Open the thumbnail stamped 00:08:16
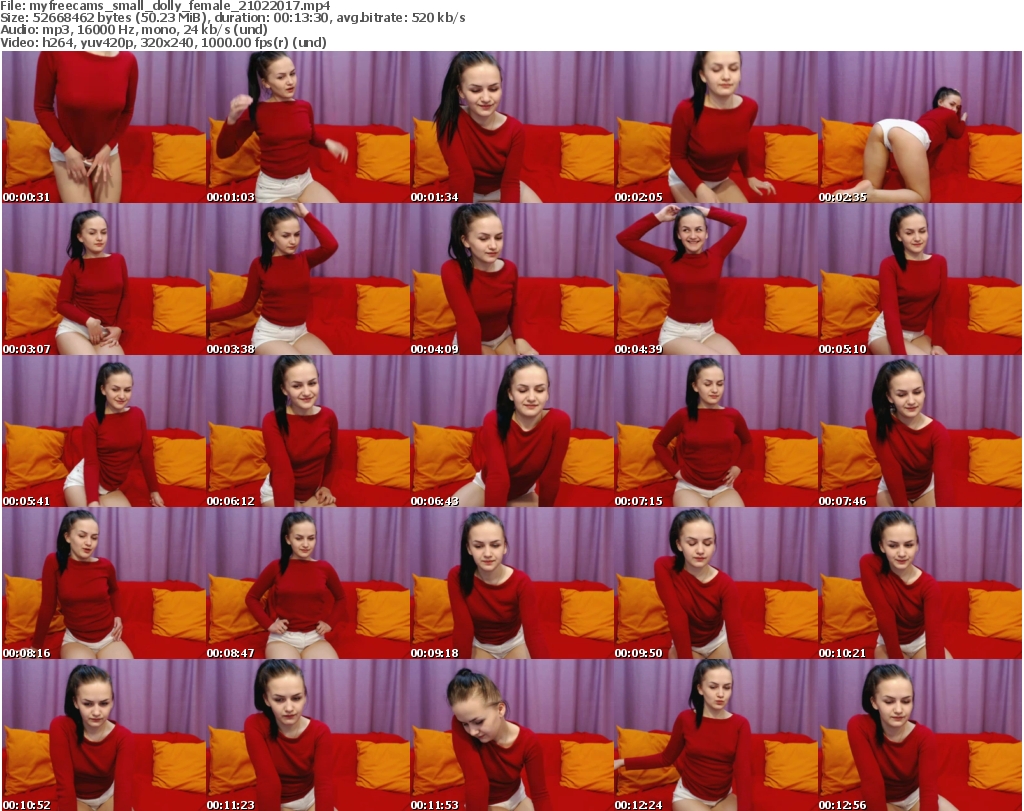The image size is (1024, 811). click(x=104, y=583)
